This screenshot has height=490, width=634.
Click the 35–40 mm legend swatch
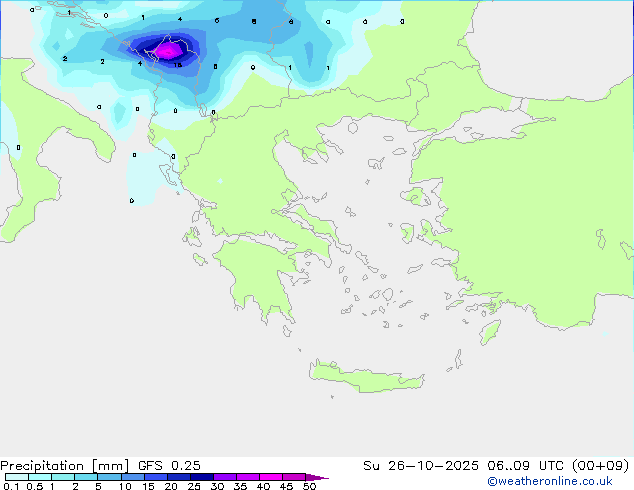[x=248, y=477]
